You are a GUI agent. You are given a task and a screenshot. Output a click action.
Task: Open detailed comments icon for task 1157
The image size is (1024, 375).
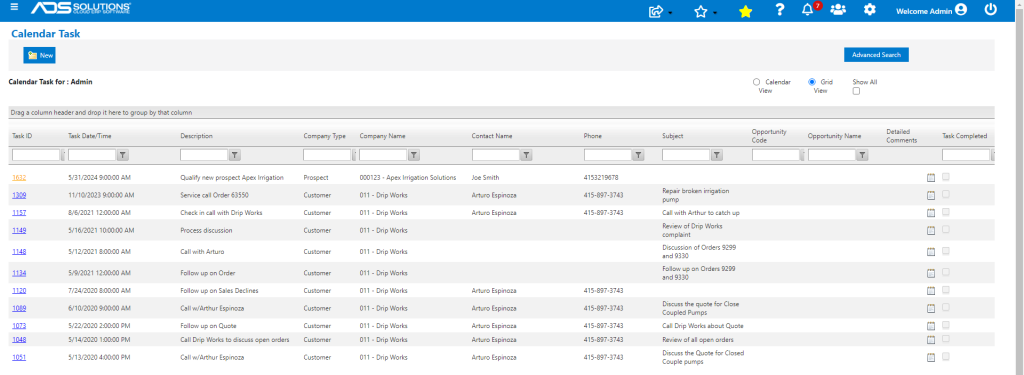point(931,213)
